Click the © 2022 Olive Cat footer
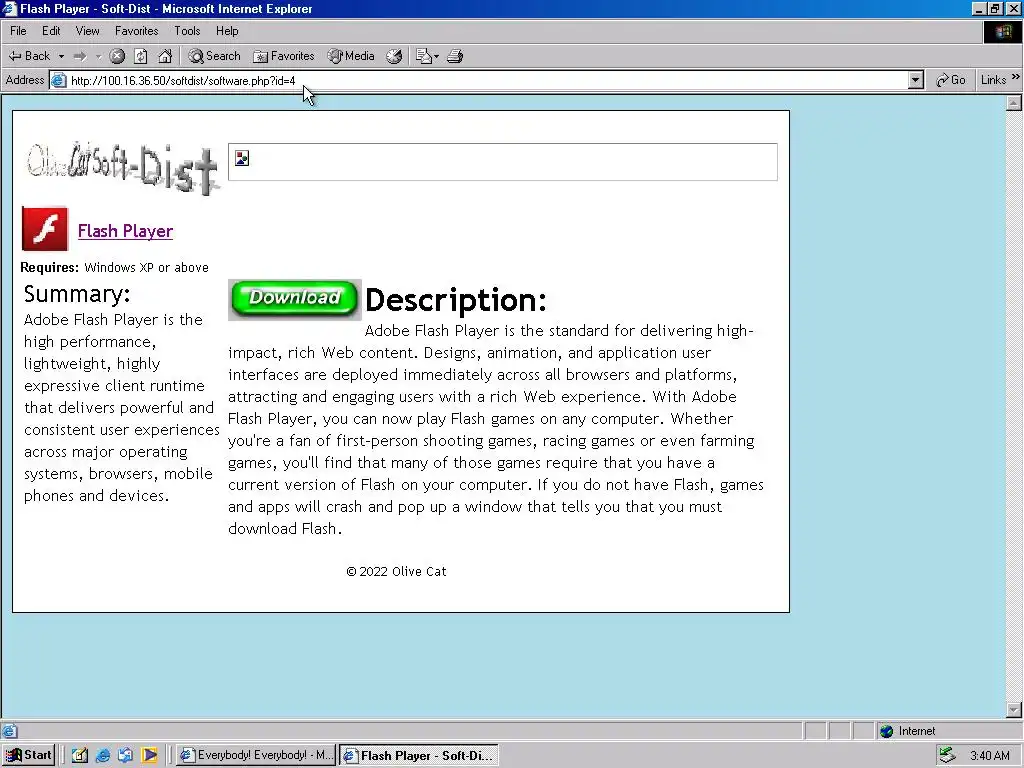The height and width of the screenshot is (768, 1024). click(396, 571)
